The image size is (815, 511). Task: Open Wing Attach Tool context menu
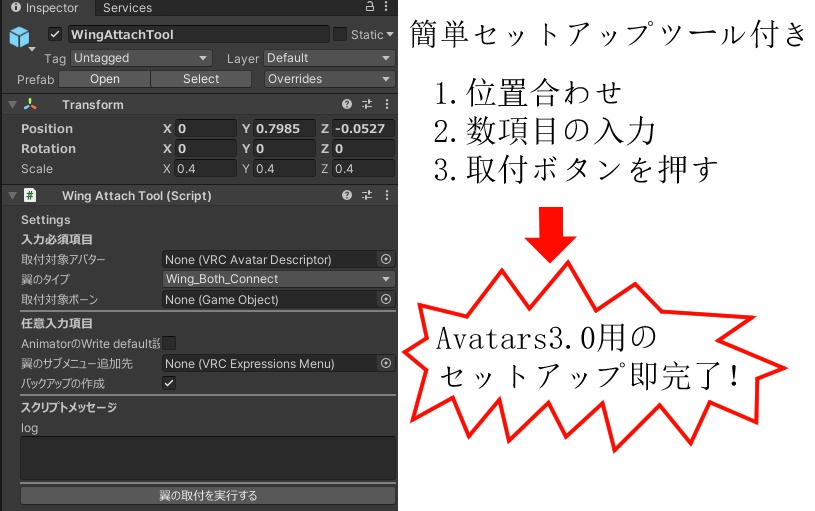(x=387, y=195)
